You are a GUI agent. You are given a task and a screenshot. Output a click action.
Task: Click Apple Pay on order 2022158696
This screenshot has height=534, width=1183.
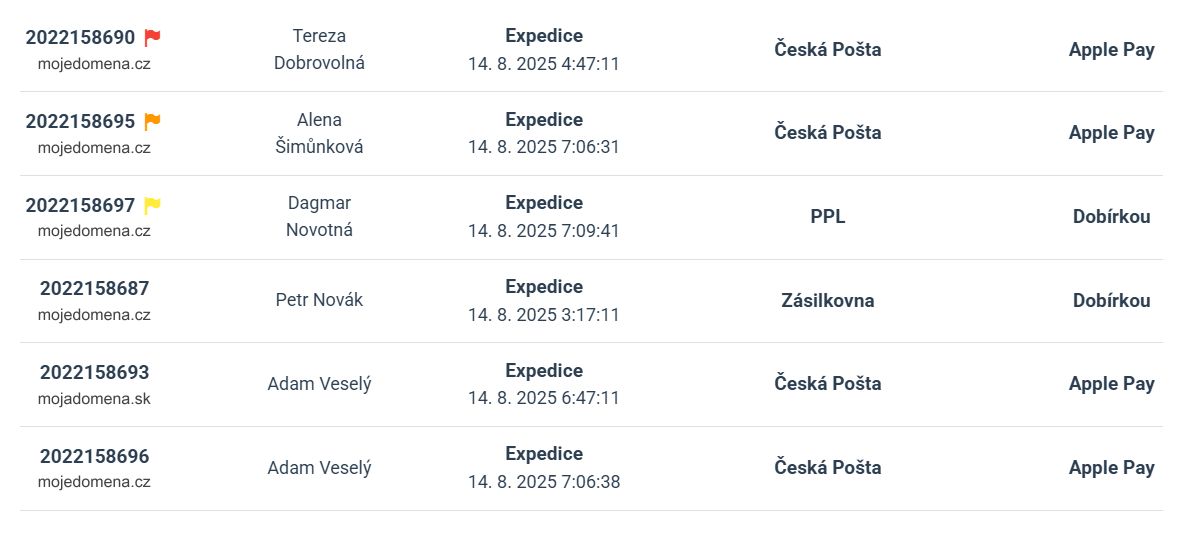(1111, 468)
